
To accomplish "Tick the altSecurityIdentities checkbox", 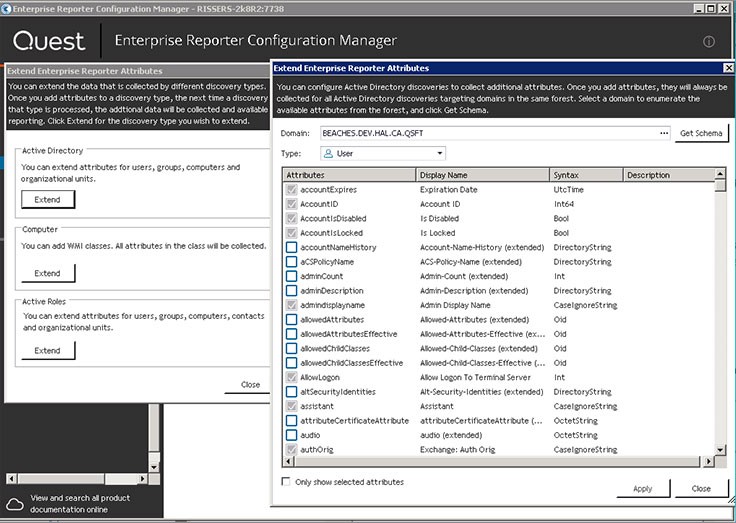I will tap(291, 392).
